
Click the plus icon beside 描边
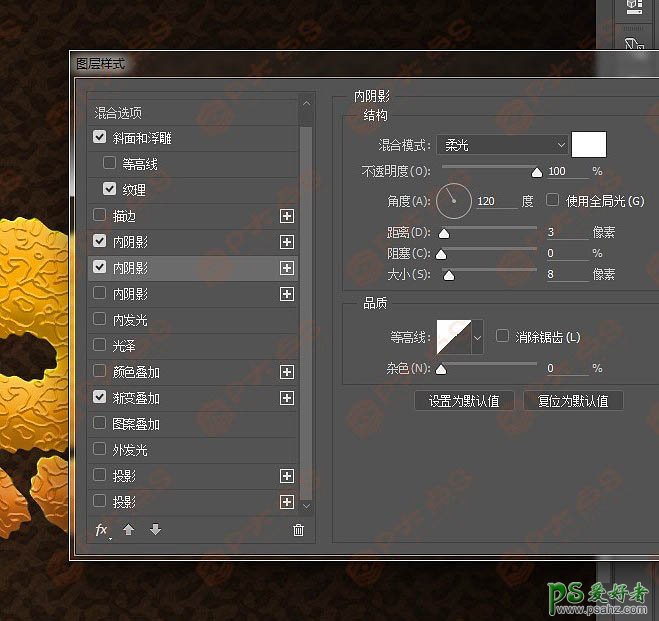[287, 216]
